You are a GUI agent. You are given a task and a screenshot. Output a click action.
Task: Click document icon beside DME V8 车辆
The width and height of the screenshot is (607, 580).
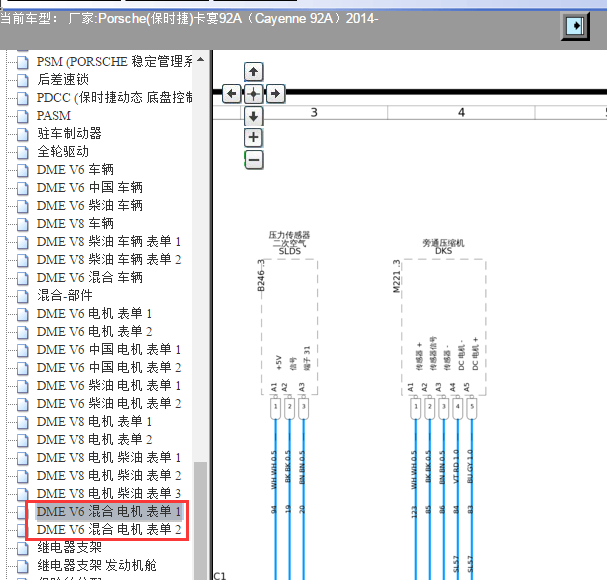[23, 224]
